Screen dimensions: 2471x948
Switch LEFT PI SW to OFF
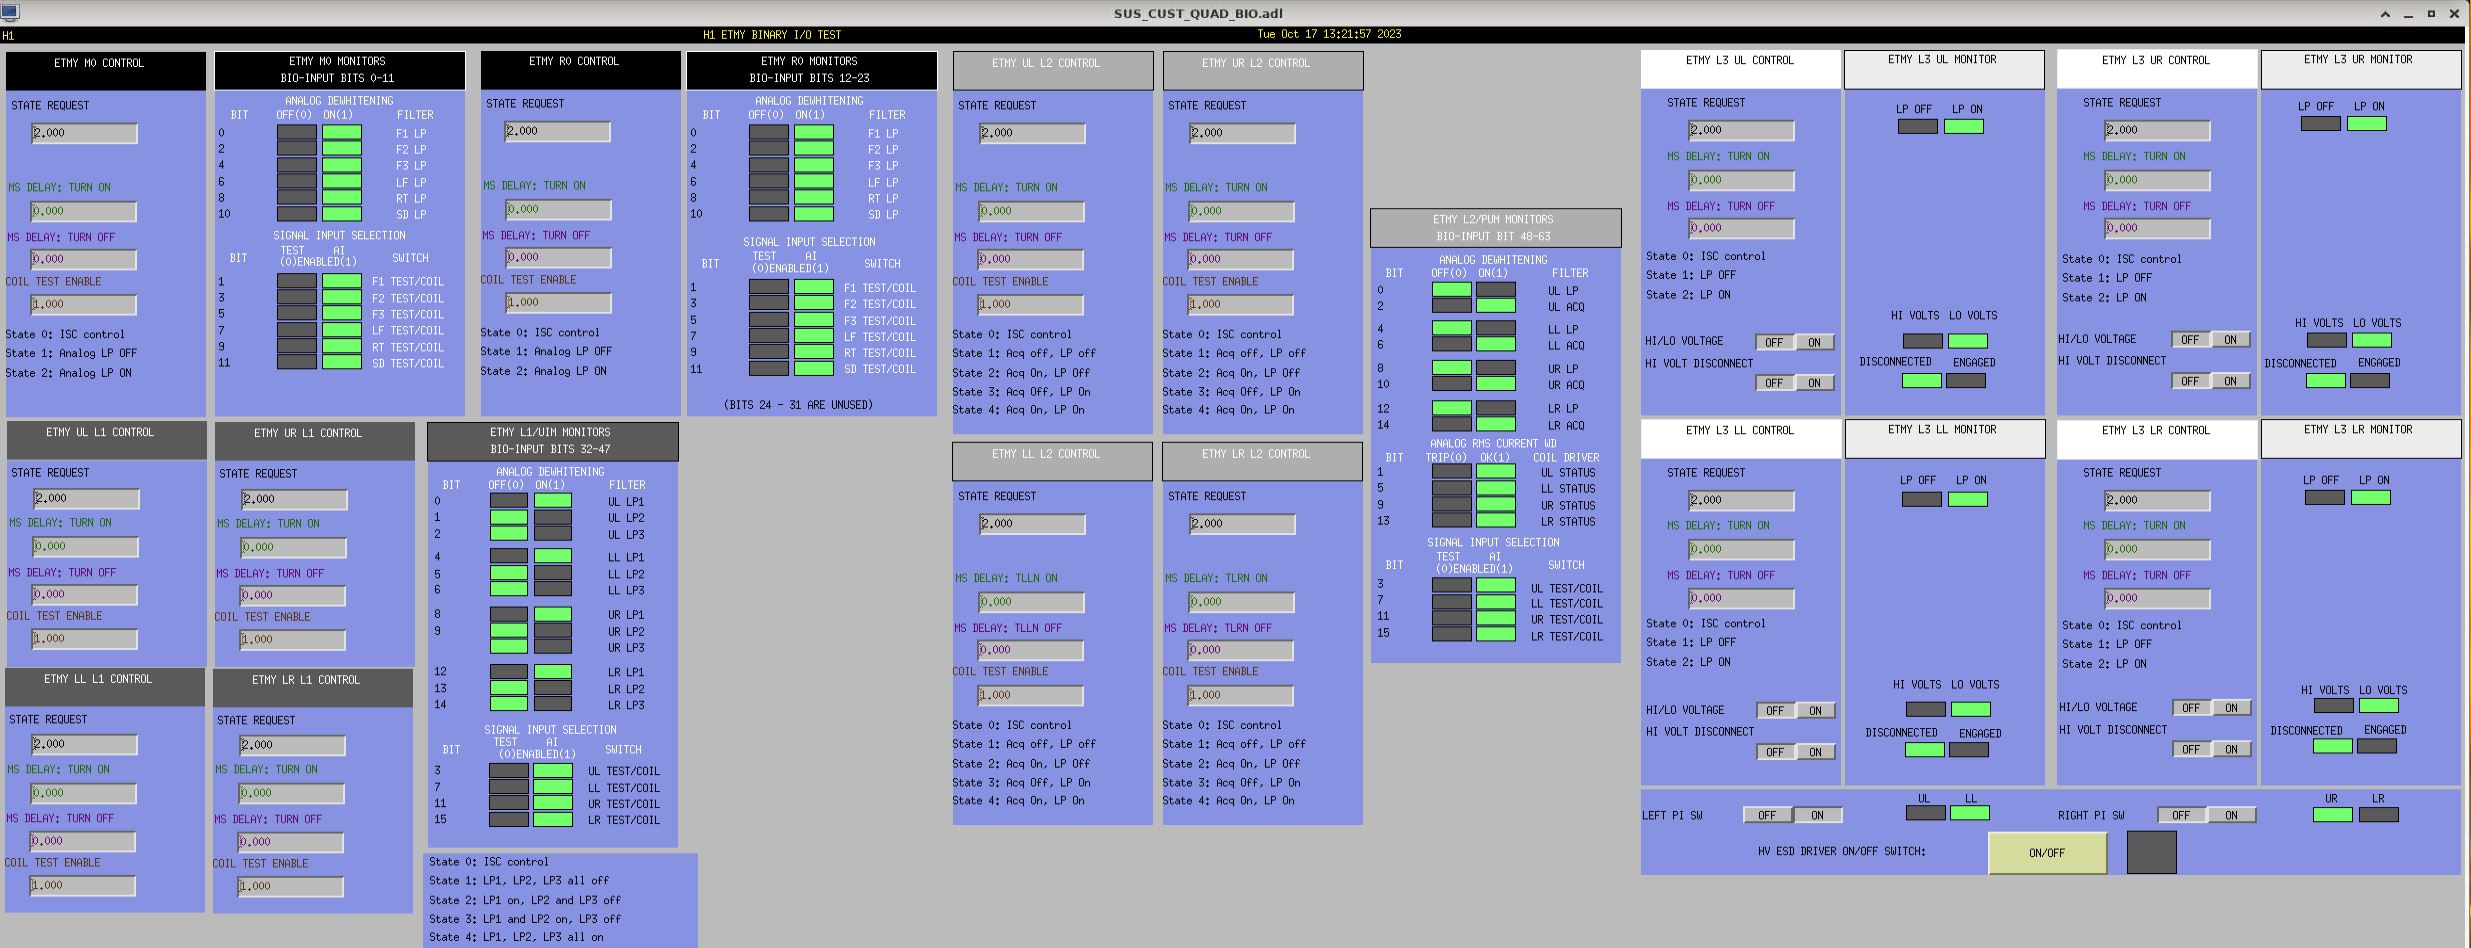click(1767, 815)
